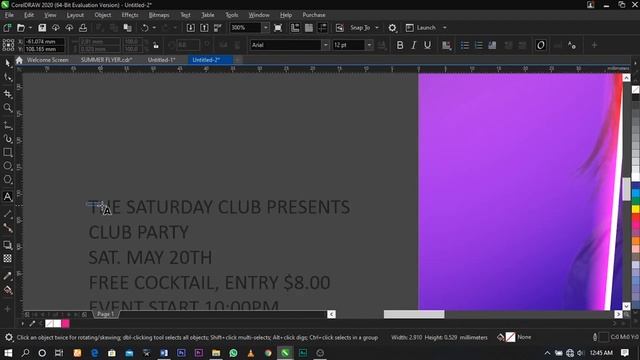Click the Print icon
Image resolution: width=640 pixels, height=360 pixels.
83,28
